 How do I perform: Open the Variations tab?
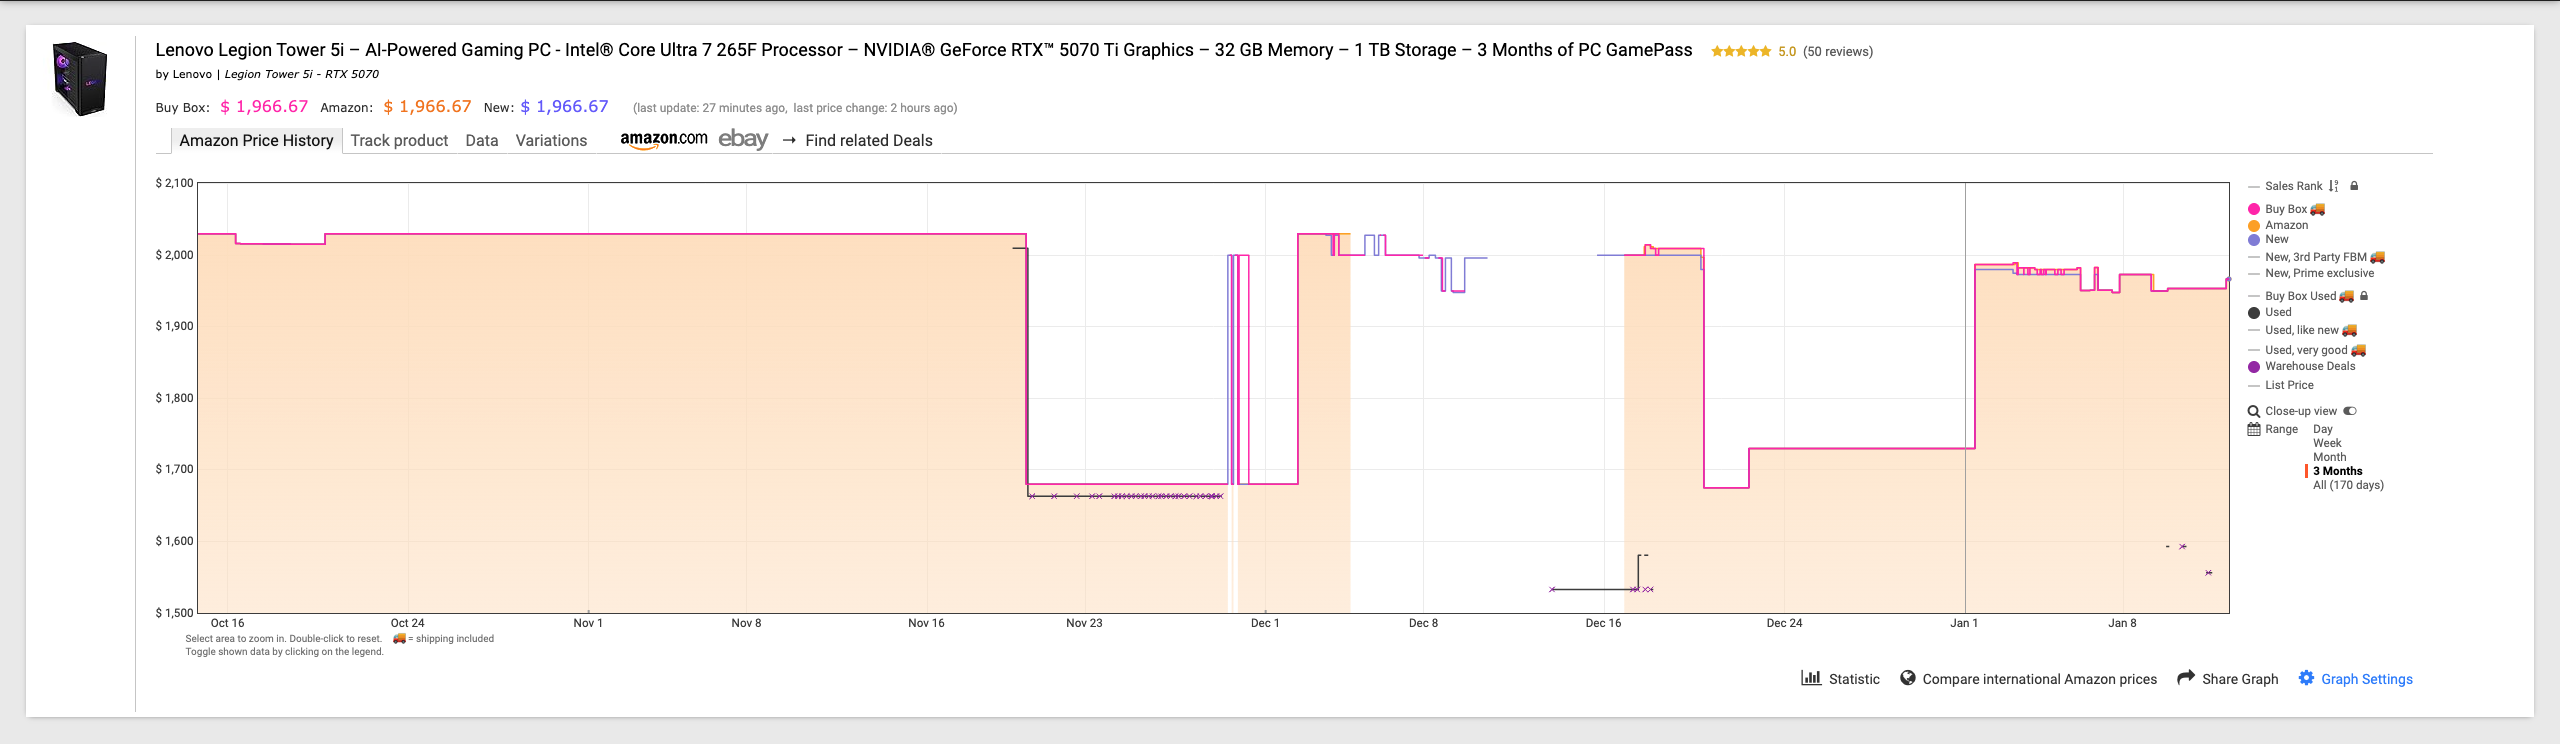[551, 140]
